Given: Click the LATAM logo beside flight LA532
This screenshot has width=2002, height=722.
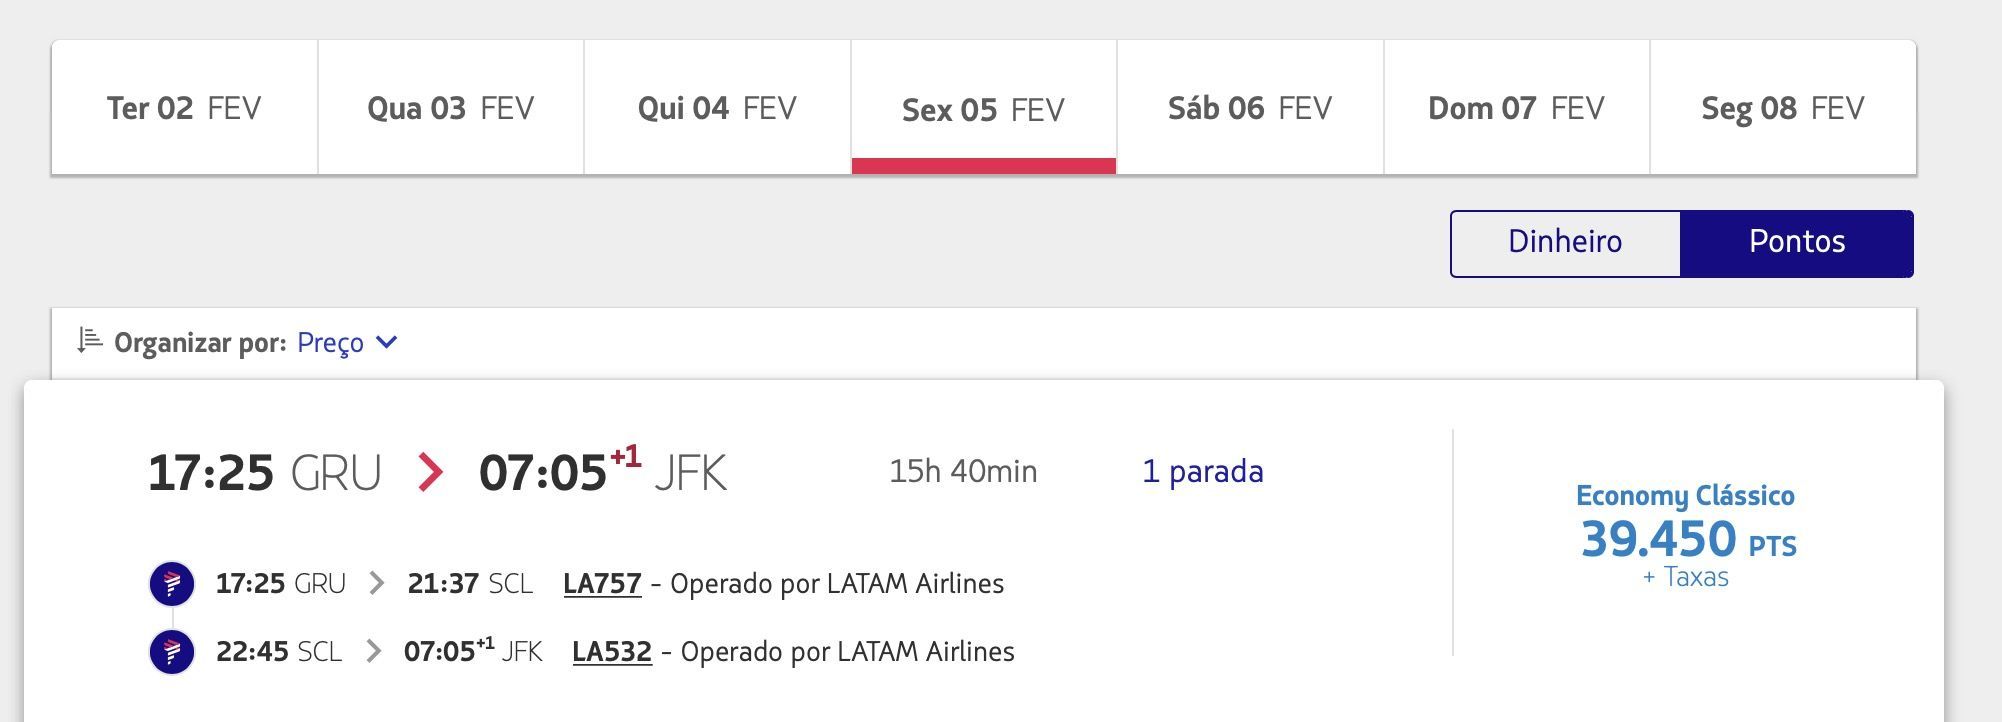Looking at the screenshot, I should 172,652.
